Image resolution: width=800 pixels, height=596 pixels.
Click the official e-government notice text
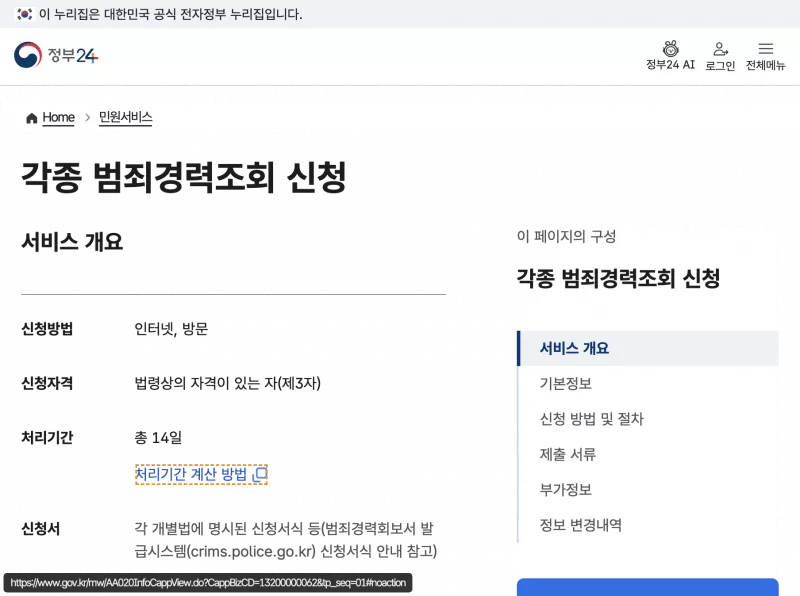[x=170, y=14]
